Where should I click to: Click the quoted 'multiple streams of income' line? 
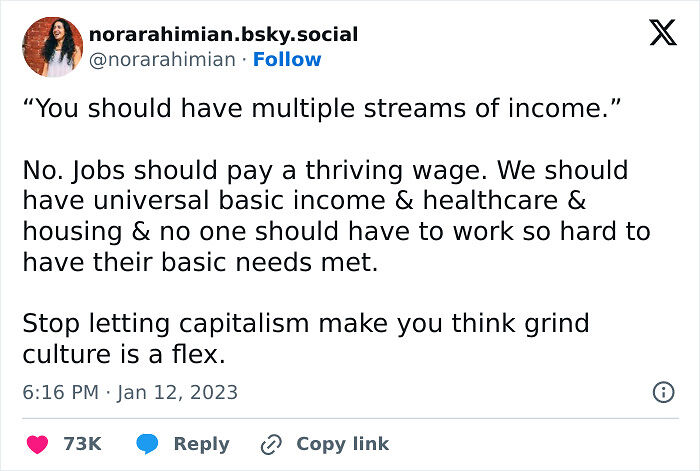pyautogui.click(x=321, y=108)
